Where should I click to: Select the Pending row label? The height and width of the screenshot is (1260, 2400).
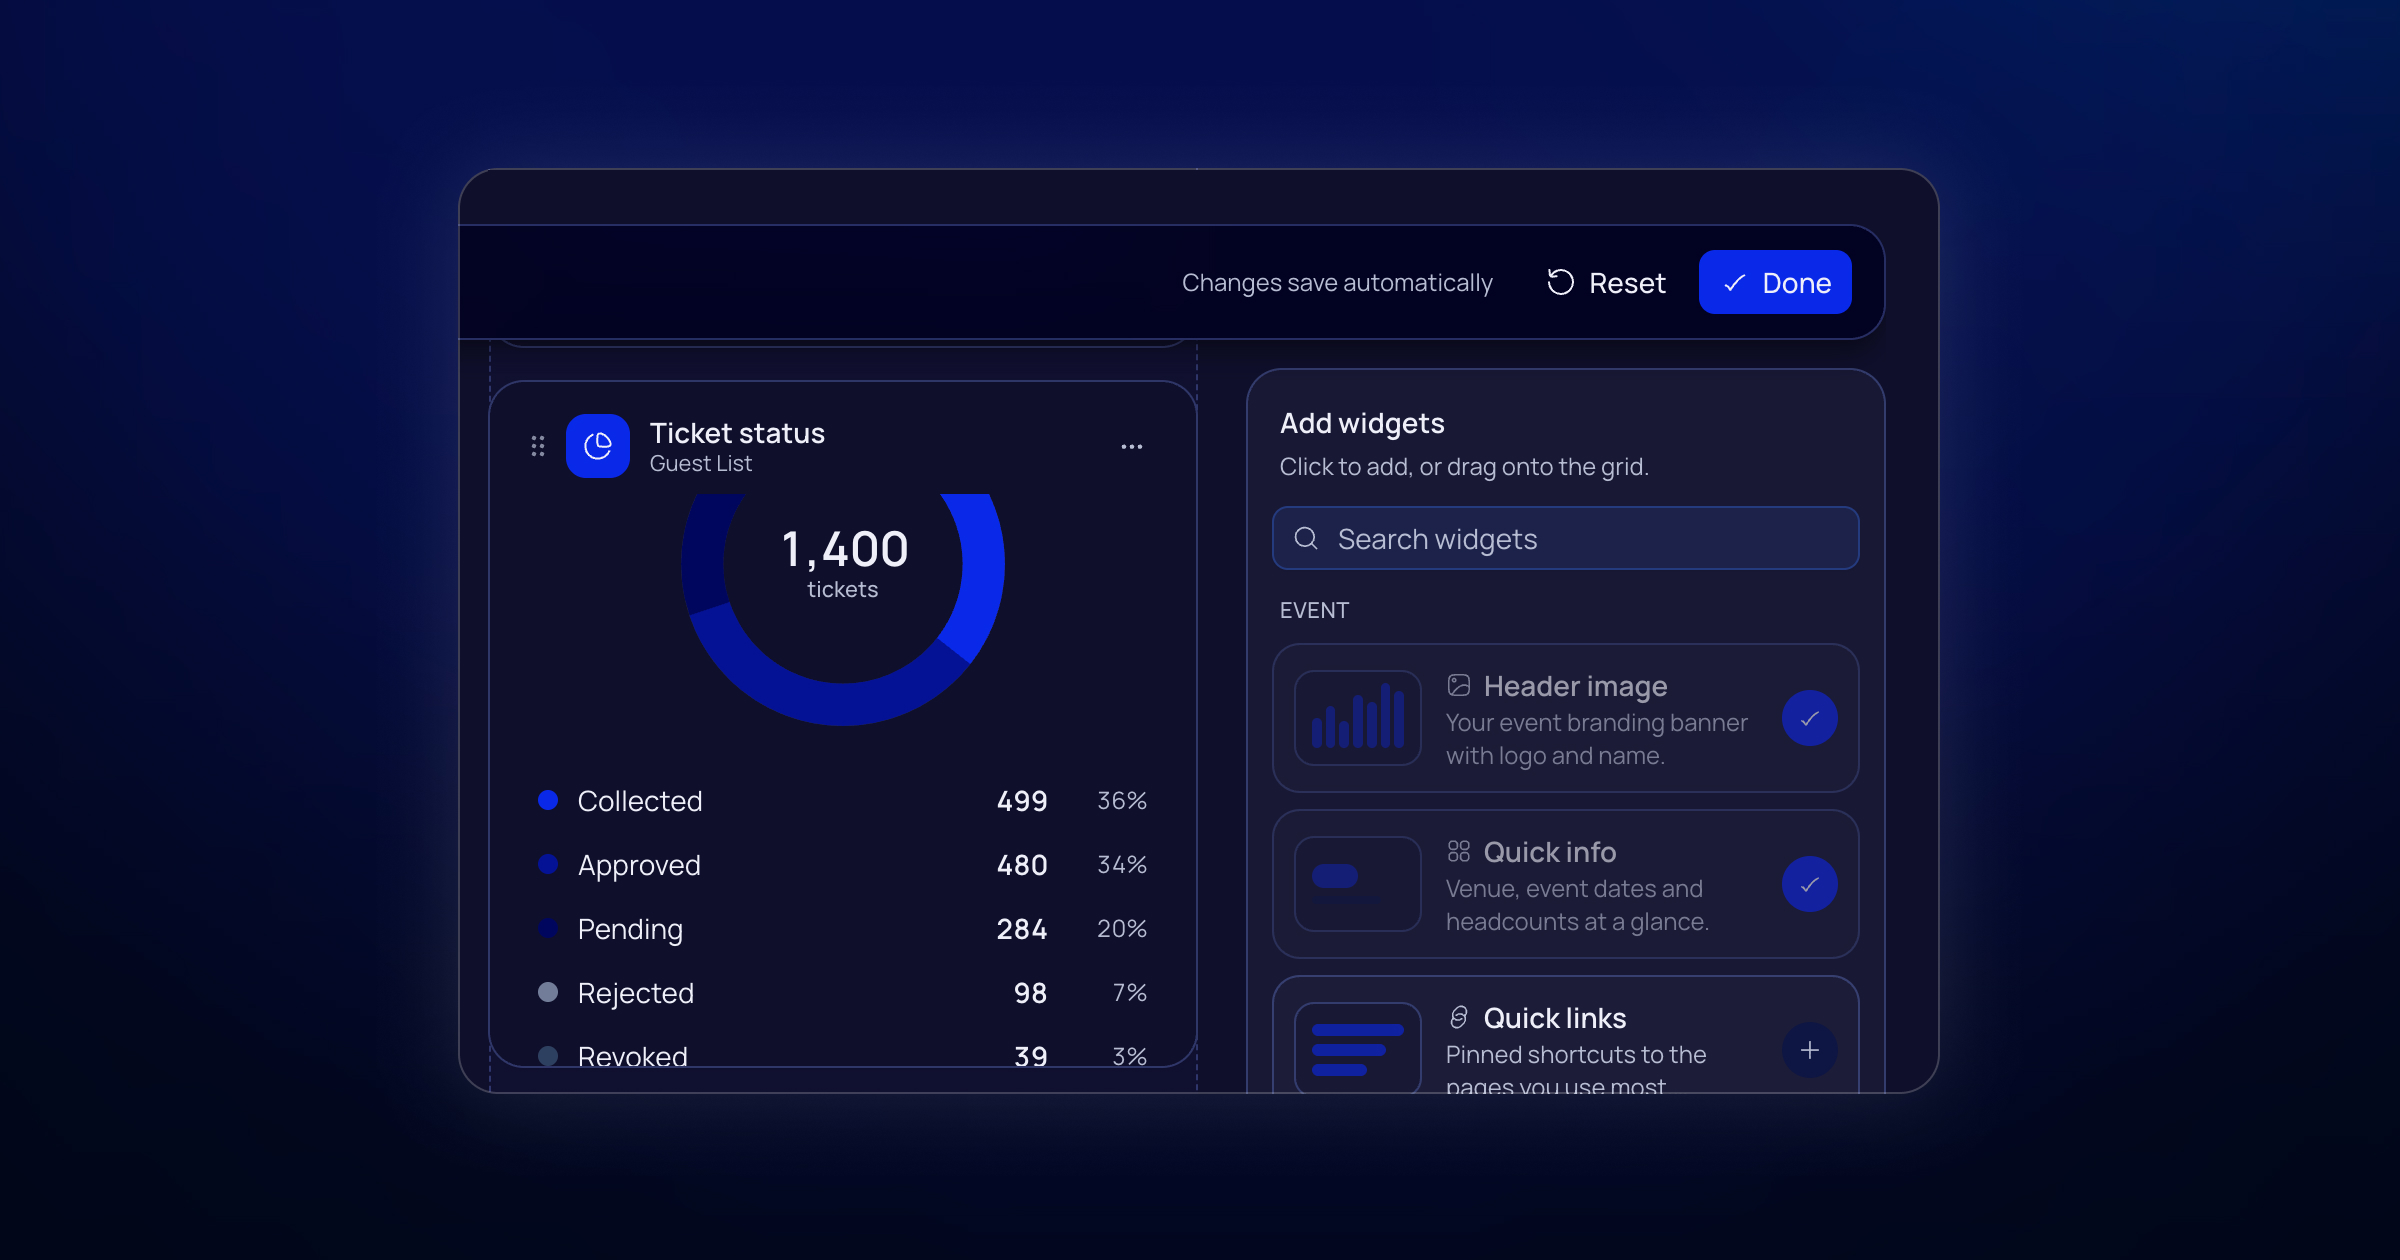[630, 929]
